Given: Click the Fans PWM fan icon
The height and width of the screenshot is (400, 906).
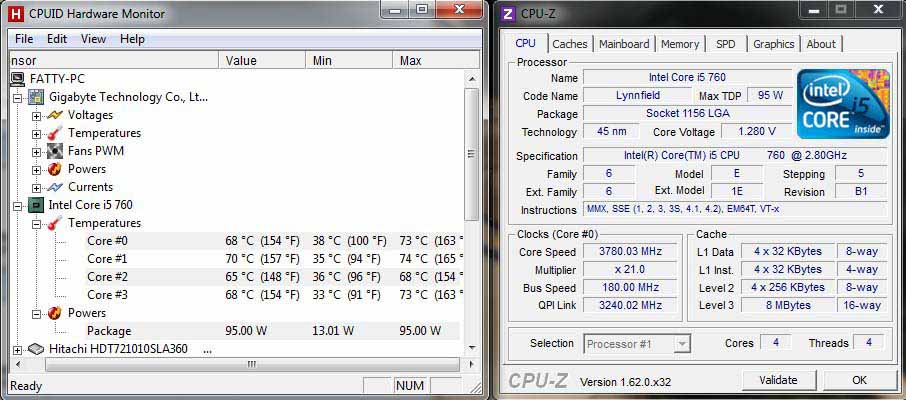Looking at the screenshot, I should [55, 151].
